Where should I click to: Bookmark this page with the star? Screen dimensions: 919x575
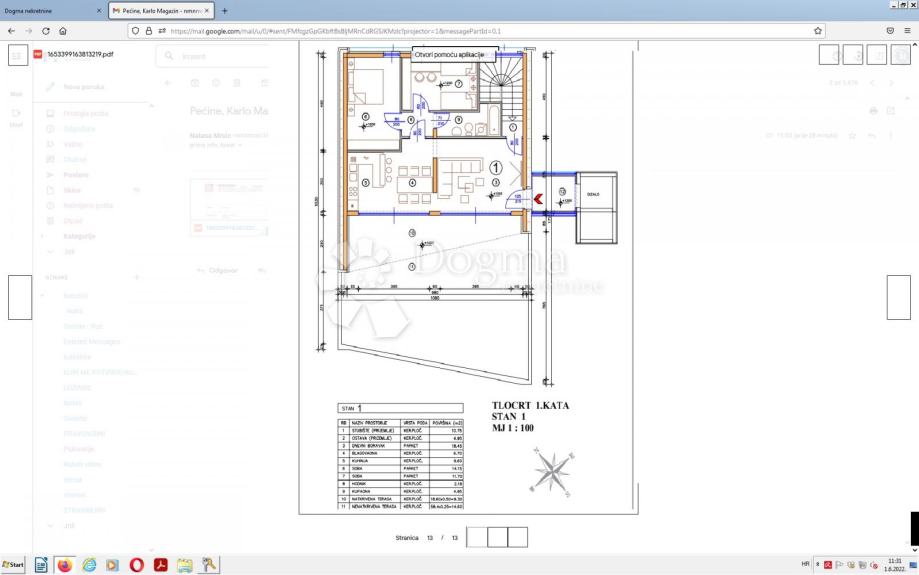(818, 31)
